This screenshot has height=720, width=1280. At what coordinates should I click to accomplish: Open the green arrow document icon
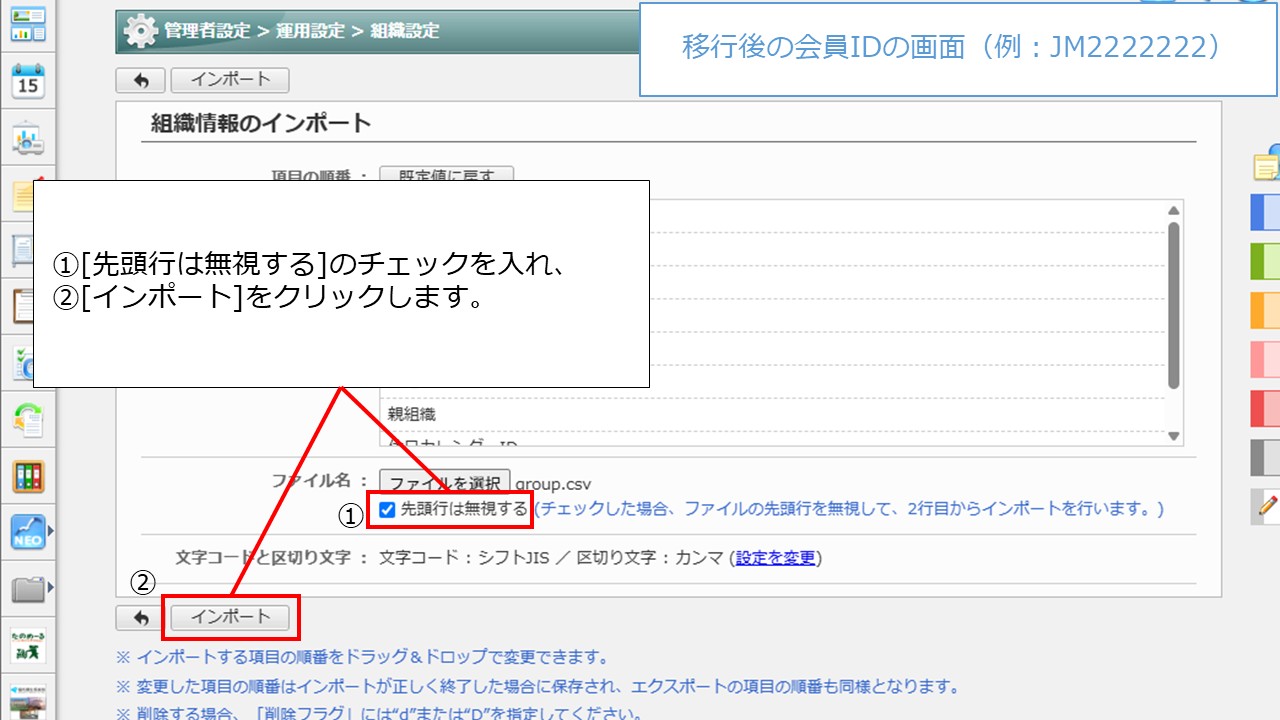coord(28,418)
